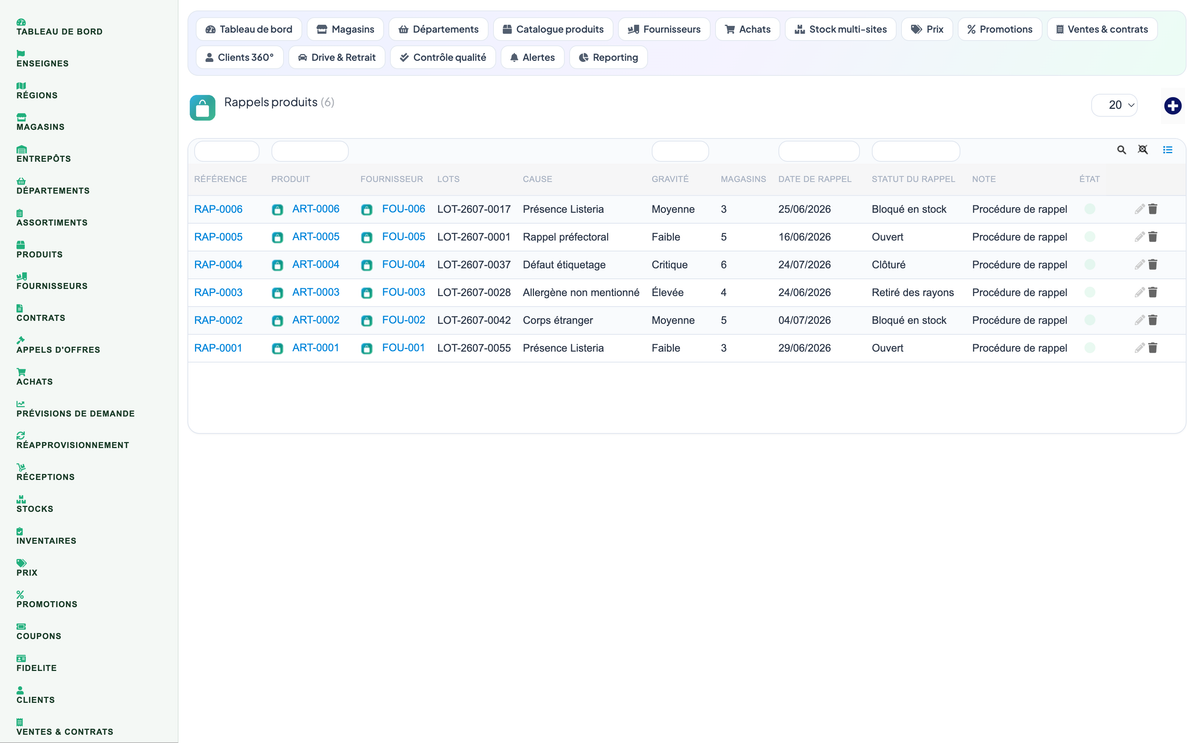Viewport: 1200px width, 743px height.
Task: Click the Rappels produits shopping bag icon
Action: [x=202, y=108]
